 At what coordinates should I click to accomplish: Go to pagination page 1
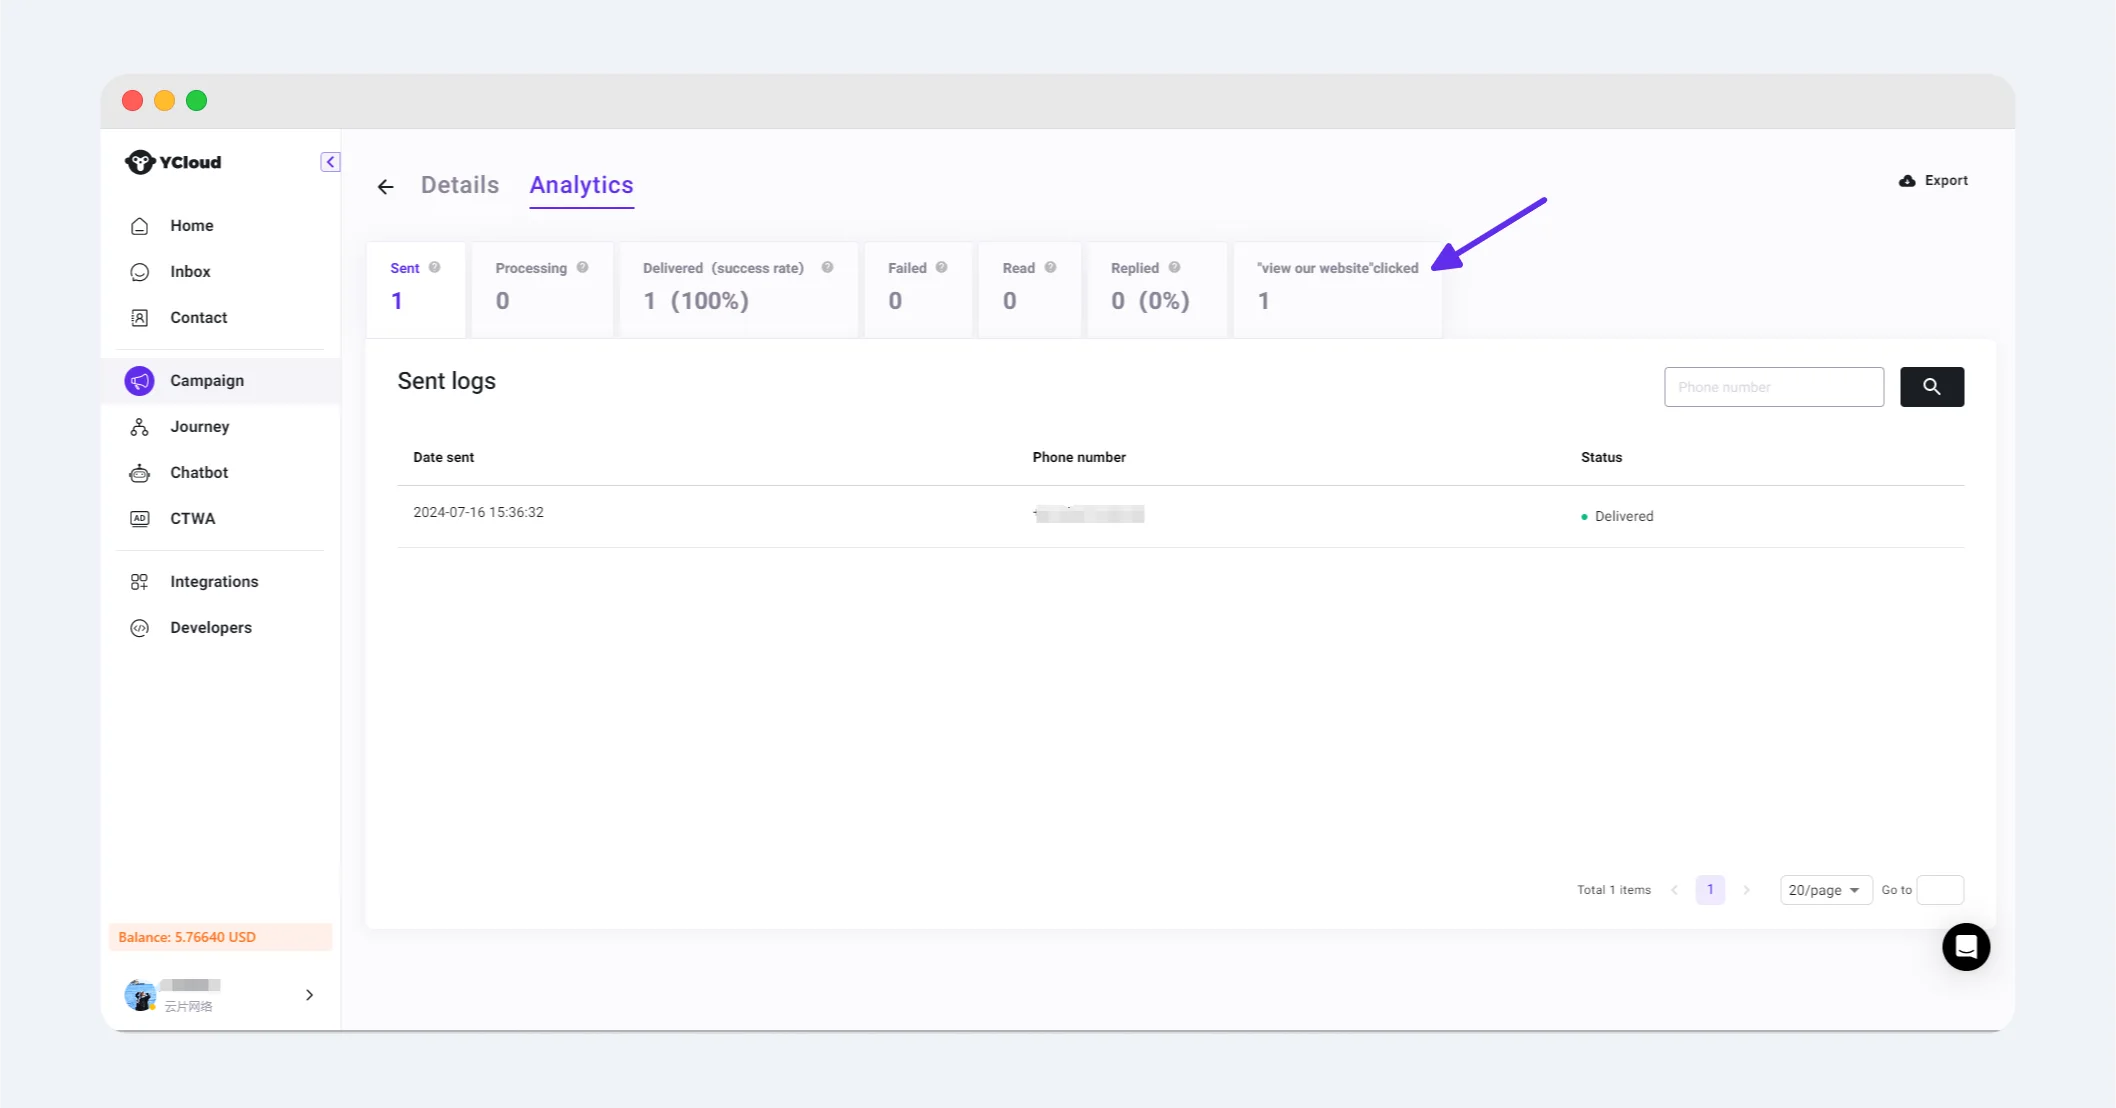[1709, 890]
